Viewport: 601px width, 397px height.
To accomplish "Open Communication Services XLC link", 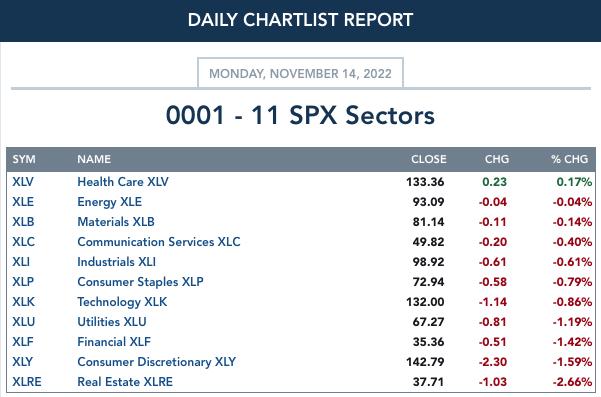I will (159, 242).
